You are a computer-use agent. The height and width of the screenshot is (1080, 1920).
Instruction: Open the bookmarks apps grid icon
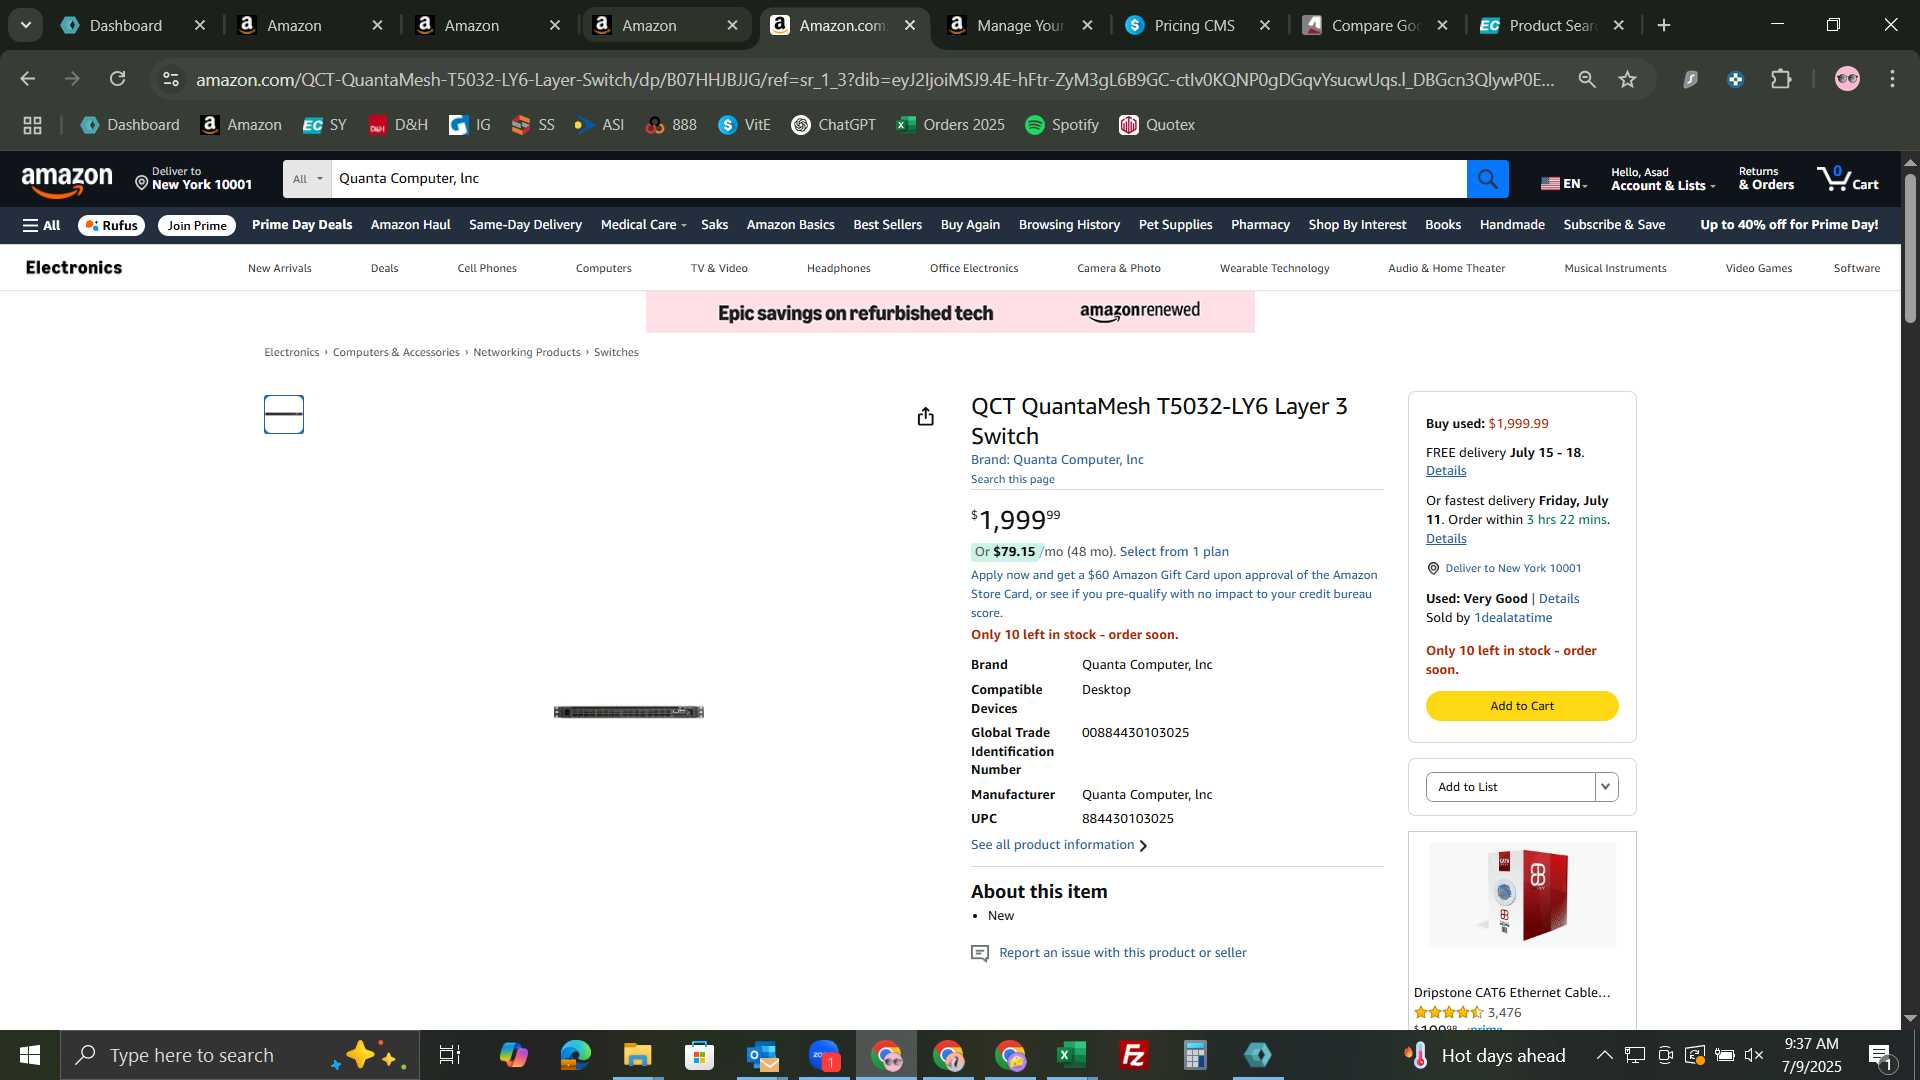32,125
